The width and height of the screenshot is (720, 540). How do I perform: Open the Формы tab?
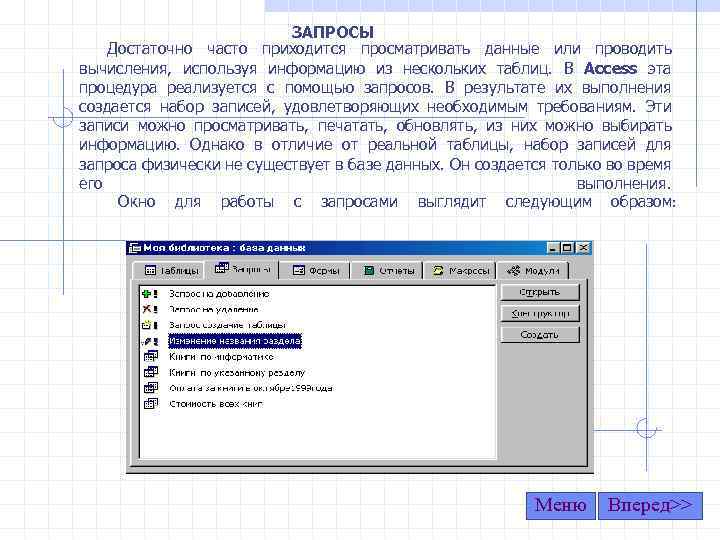click(315, 270)
